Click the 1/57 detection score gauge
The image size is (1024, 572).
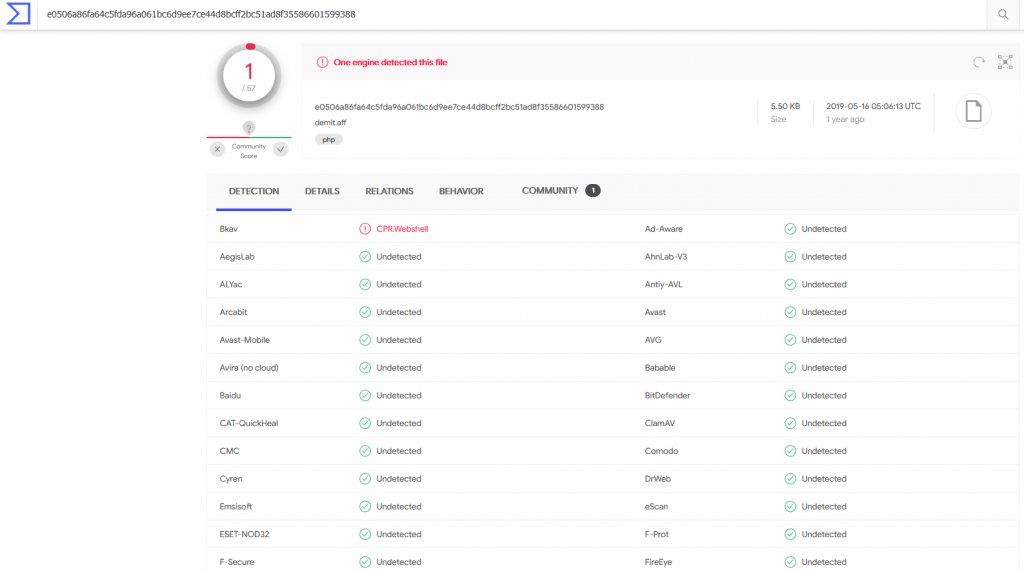(249, 76)
